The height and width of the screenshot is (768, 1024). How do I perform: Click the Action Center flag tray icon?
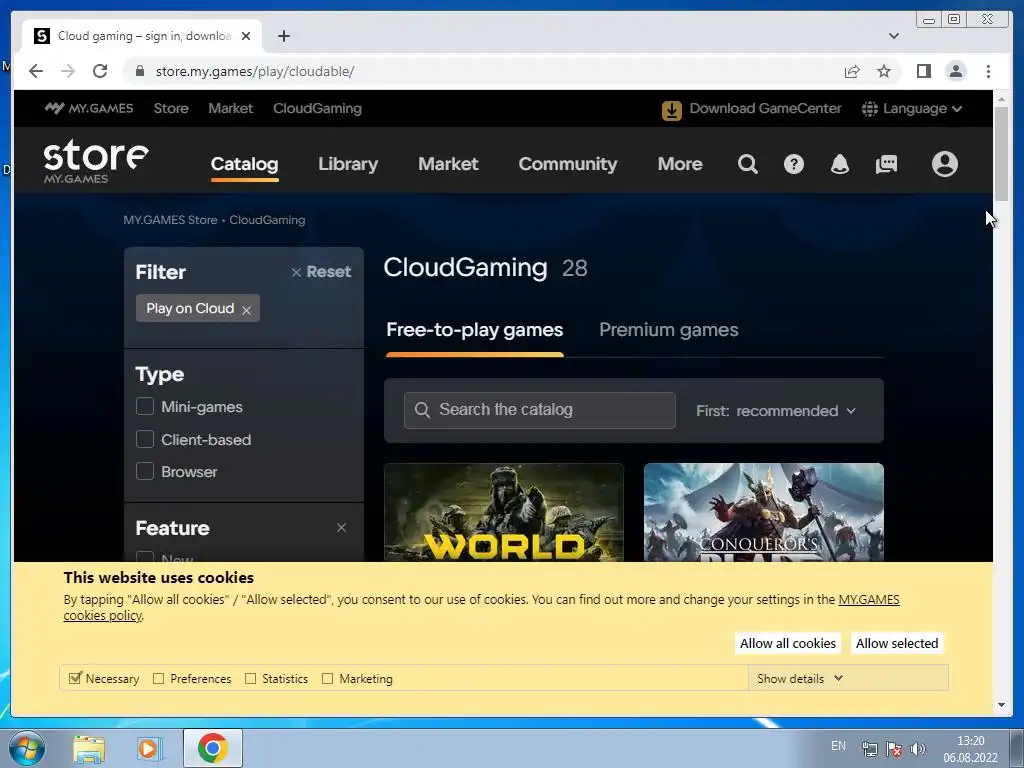pos(894,749)
